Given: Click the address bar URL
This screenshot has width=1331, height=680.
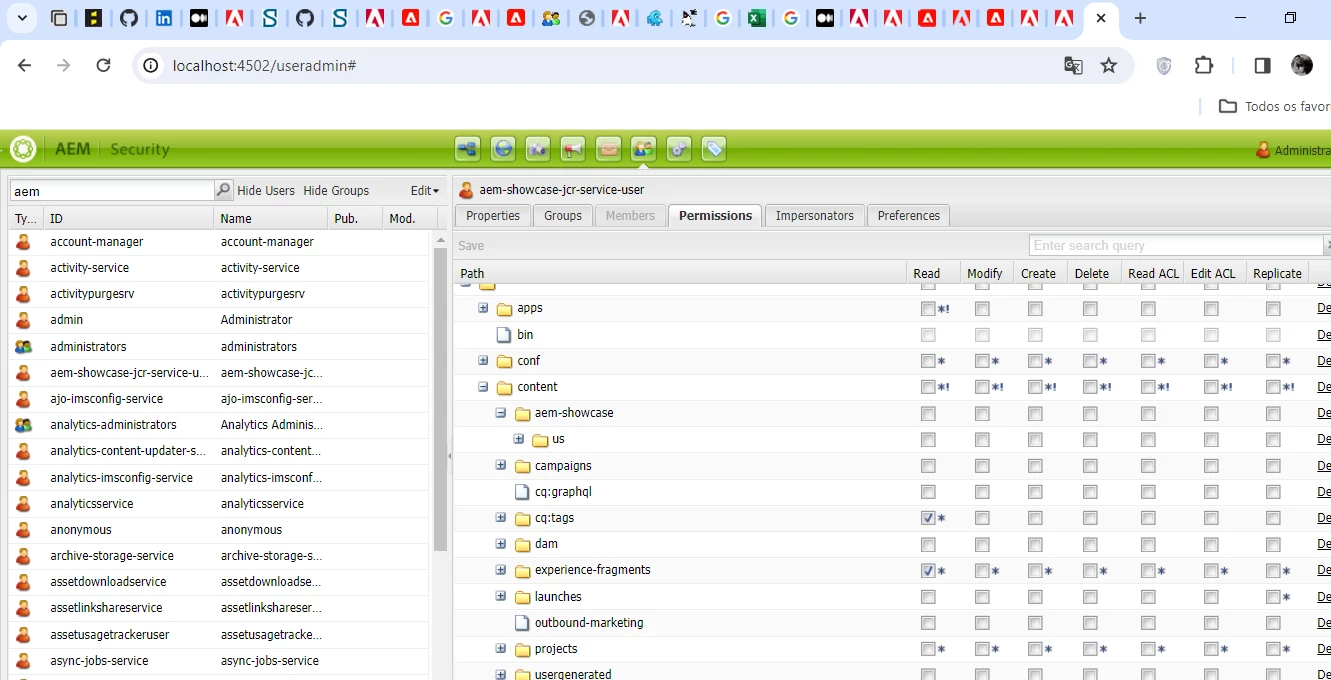Looking at the screenshot, I should (x=265, y=65).
